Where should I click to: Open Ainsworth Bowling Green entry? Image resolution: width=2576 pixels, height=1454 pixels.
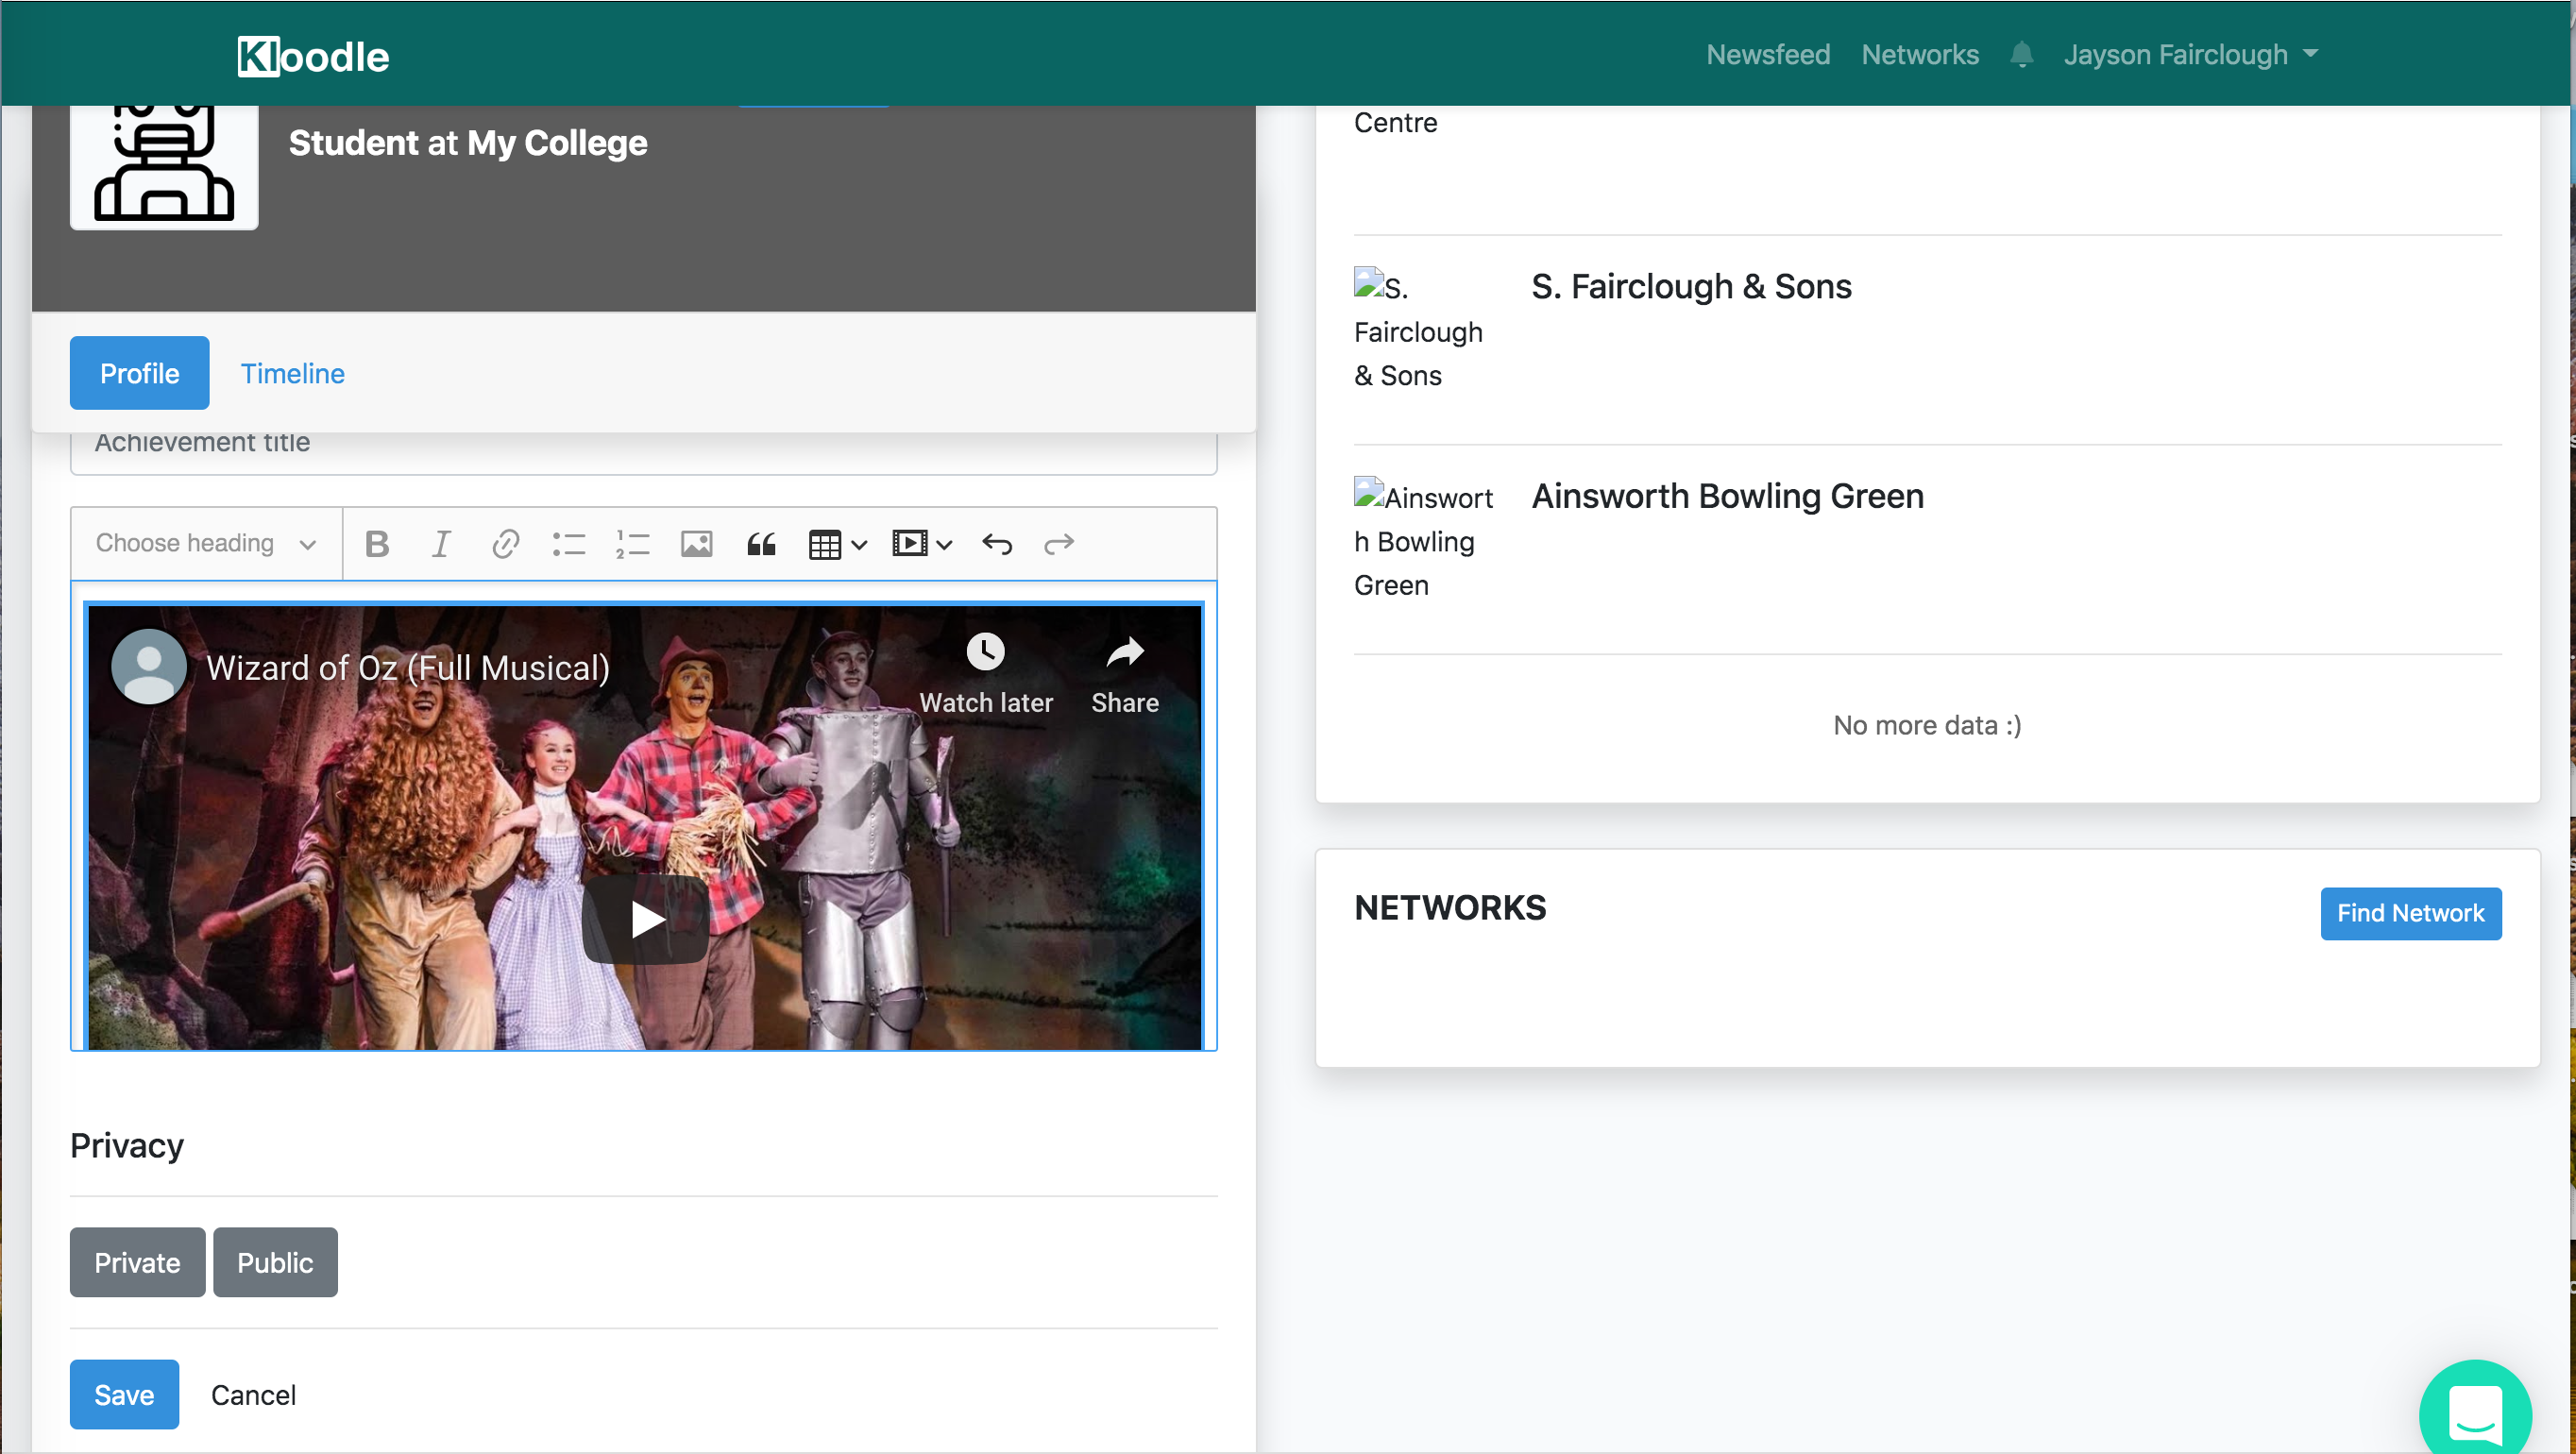1727,496
